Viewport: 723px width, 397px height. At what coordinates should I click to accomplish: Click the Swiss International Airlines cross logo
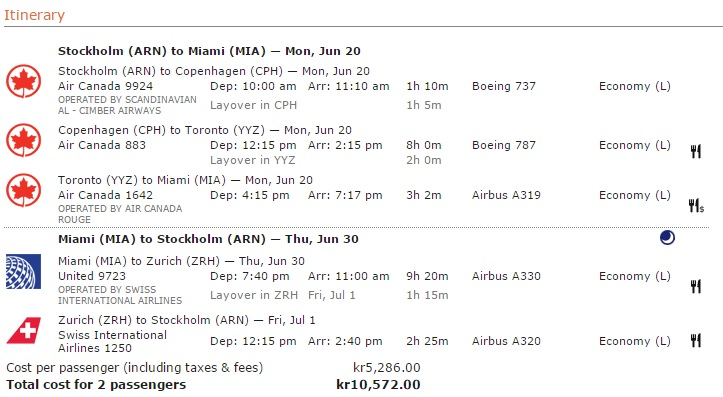24,330
